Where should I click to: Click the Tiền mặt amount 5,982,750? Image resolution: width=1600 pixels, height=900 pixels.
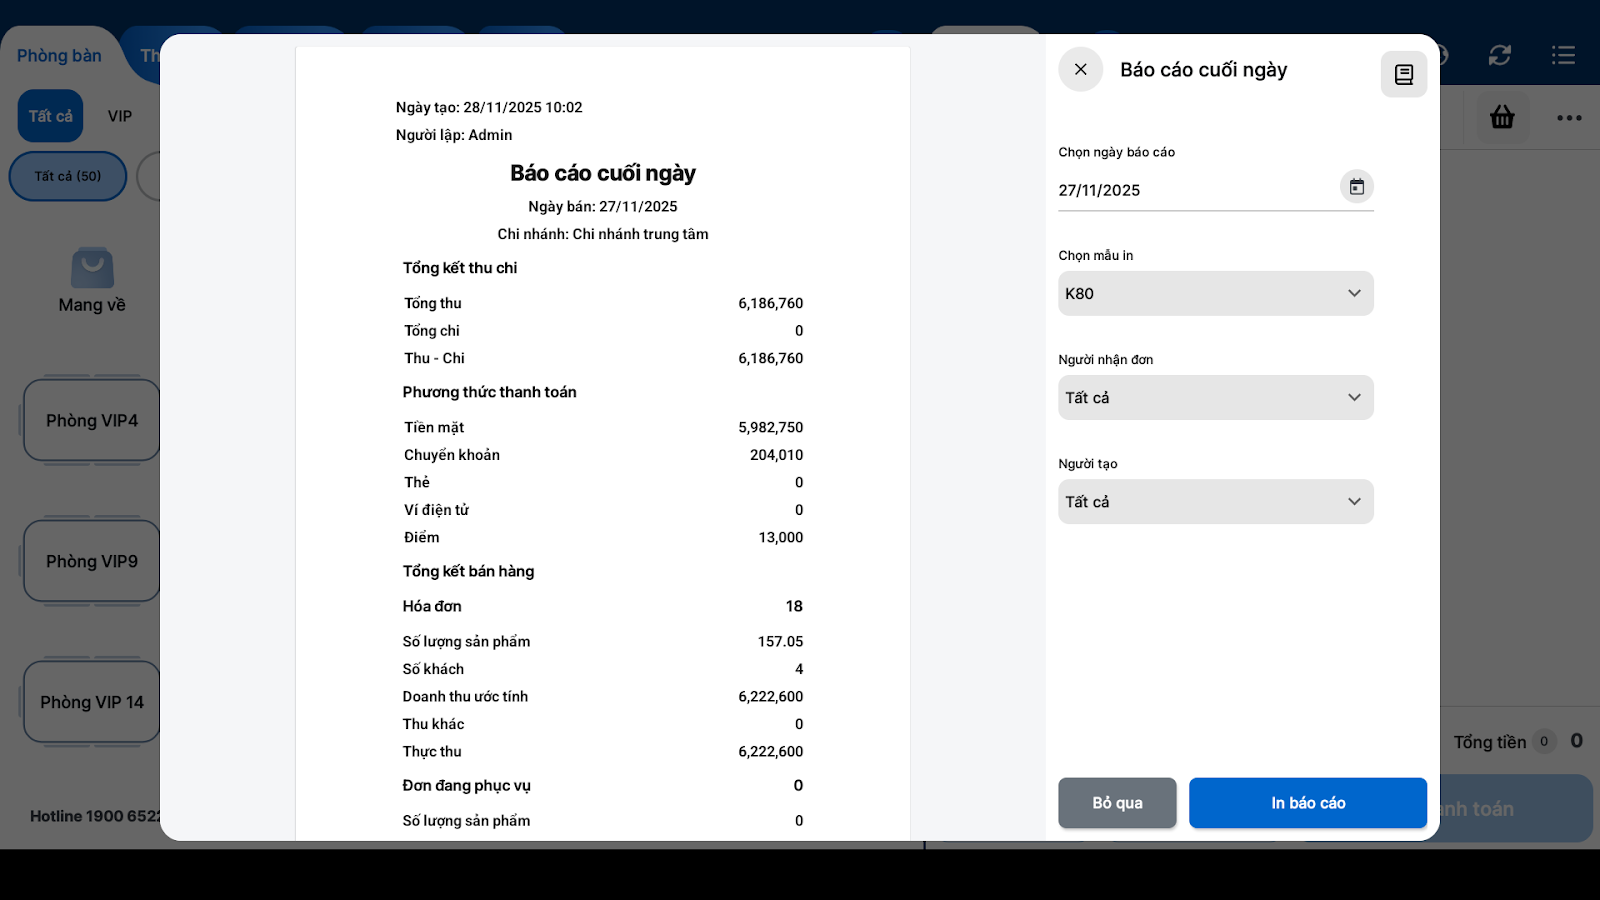click(771, 427)
